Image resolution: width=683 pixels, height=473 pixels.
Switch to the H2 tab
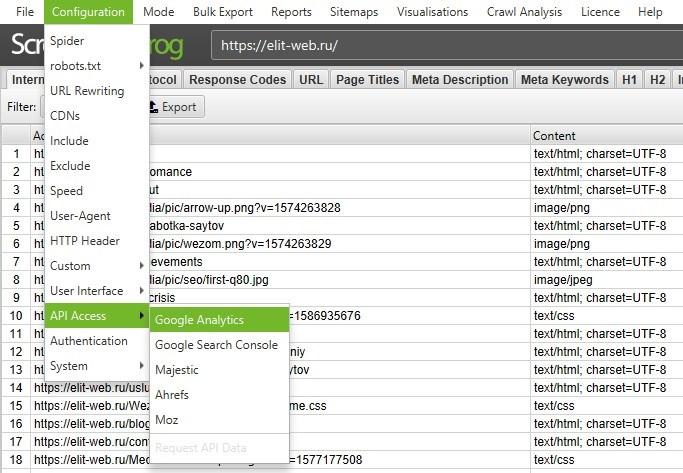click(657, 80)
